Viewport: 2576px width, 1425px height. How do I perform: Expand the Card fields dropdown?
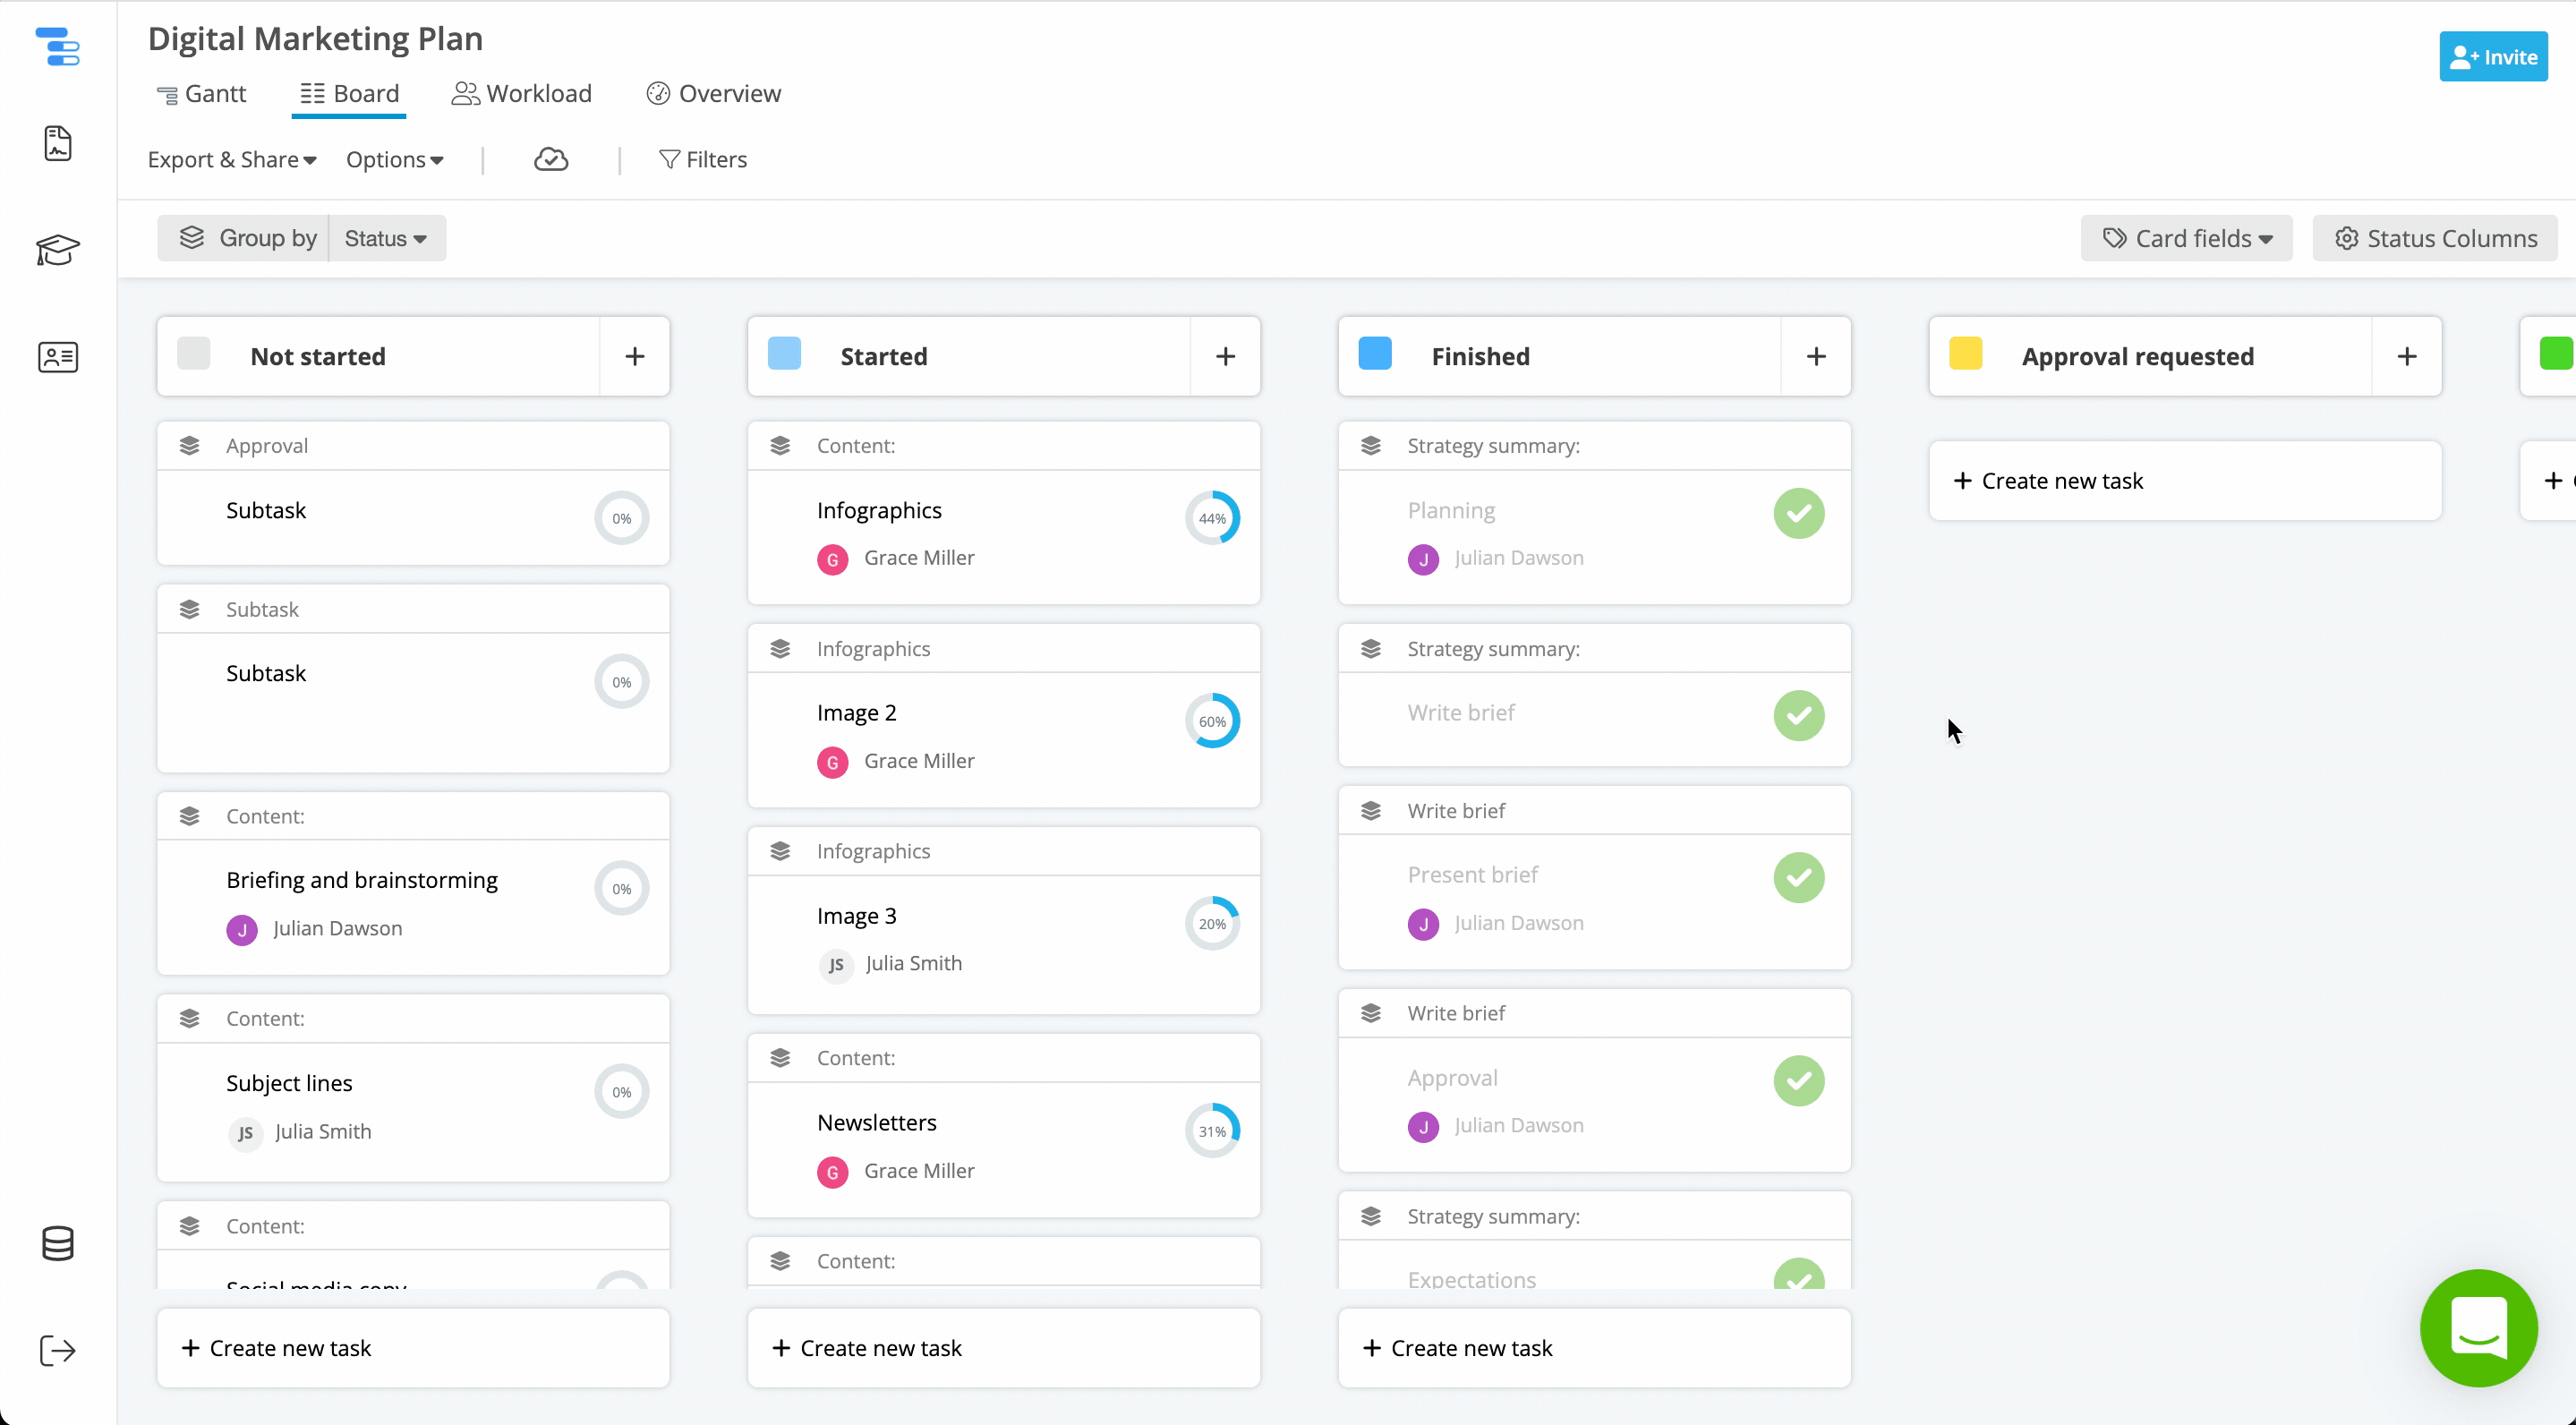click(2187, 238)
